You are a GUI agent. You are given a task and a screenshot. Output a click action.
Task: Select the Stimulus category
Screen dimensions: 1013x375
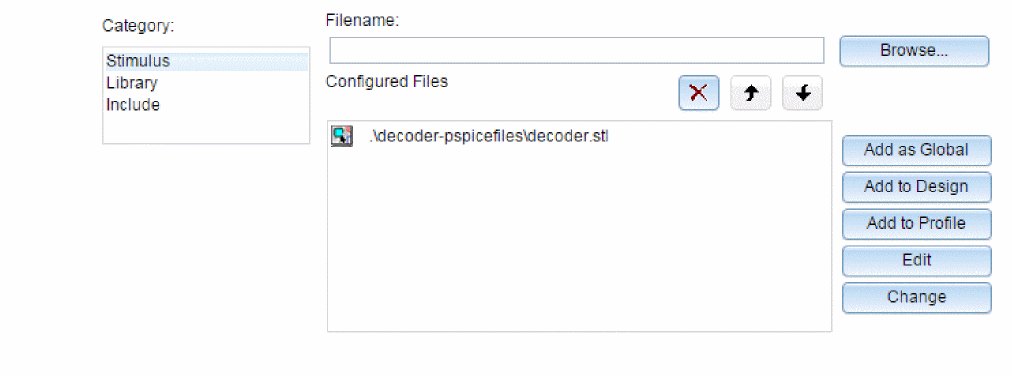tap(205, 61)
